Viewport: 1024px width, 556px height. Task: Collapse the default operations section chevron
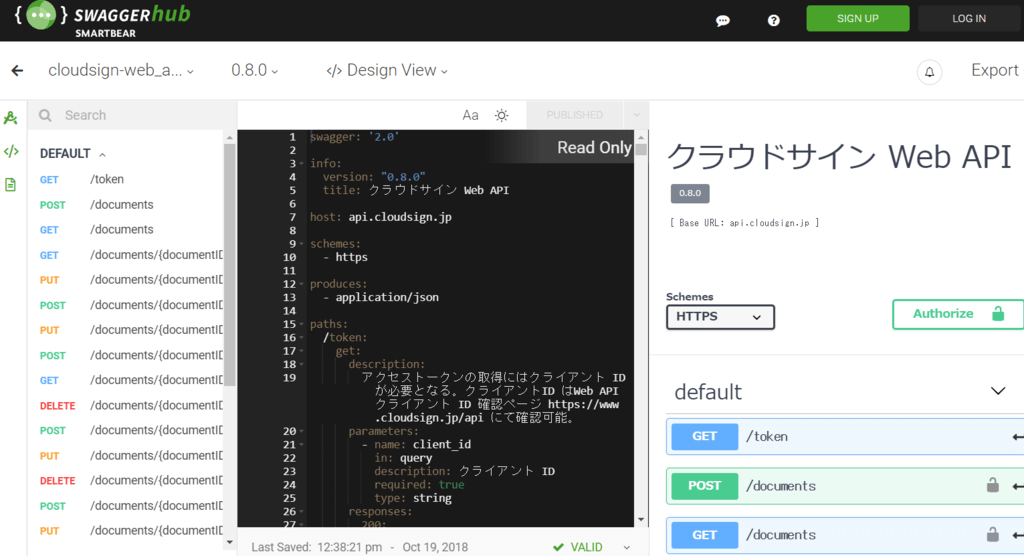pos(998,391)
